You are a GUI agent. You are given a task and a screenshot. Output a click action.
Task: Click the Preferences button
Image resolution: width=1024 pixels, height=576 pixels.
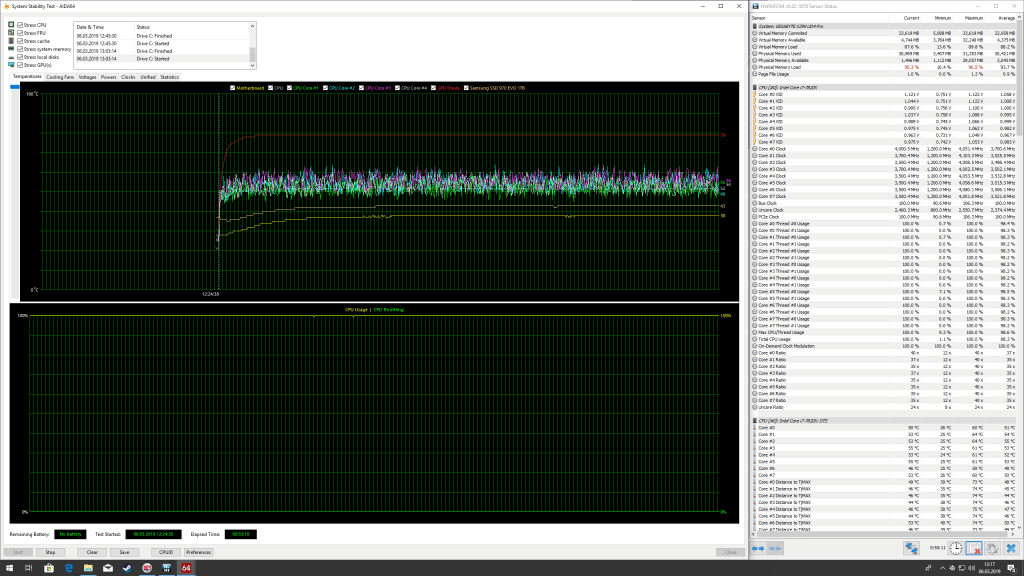198,551
